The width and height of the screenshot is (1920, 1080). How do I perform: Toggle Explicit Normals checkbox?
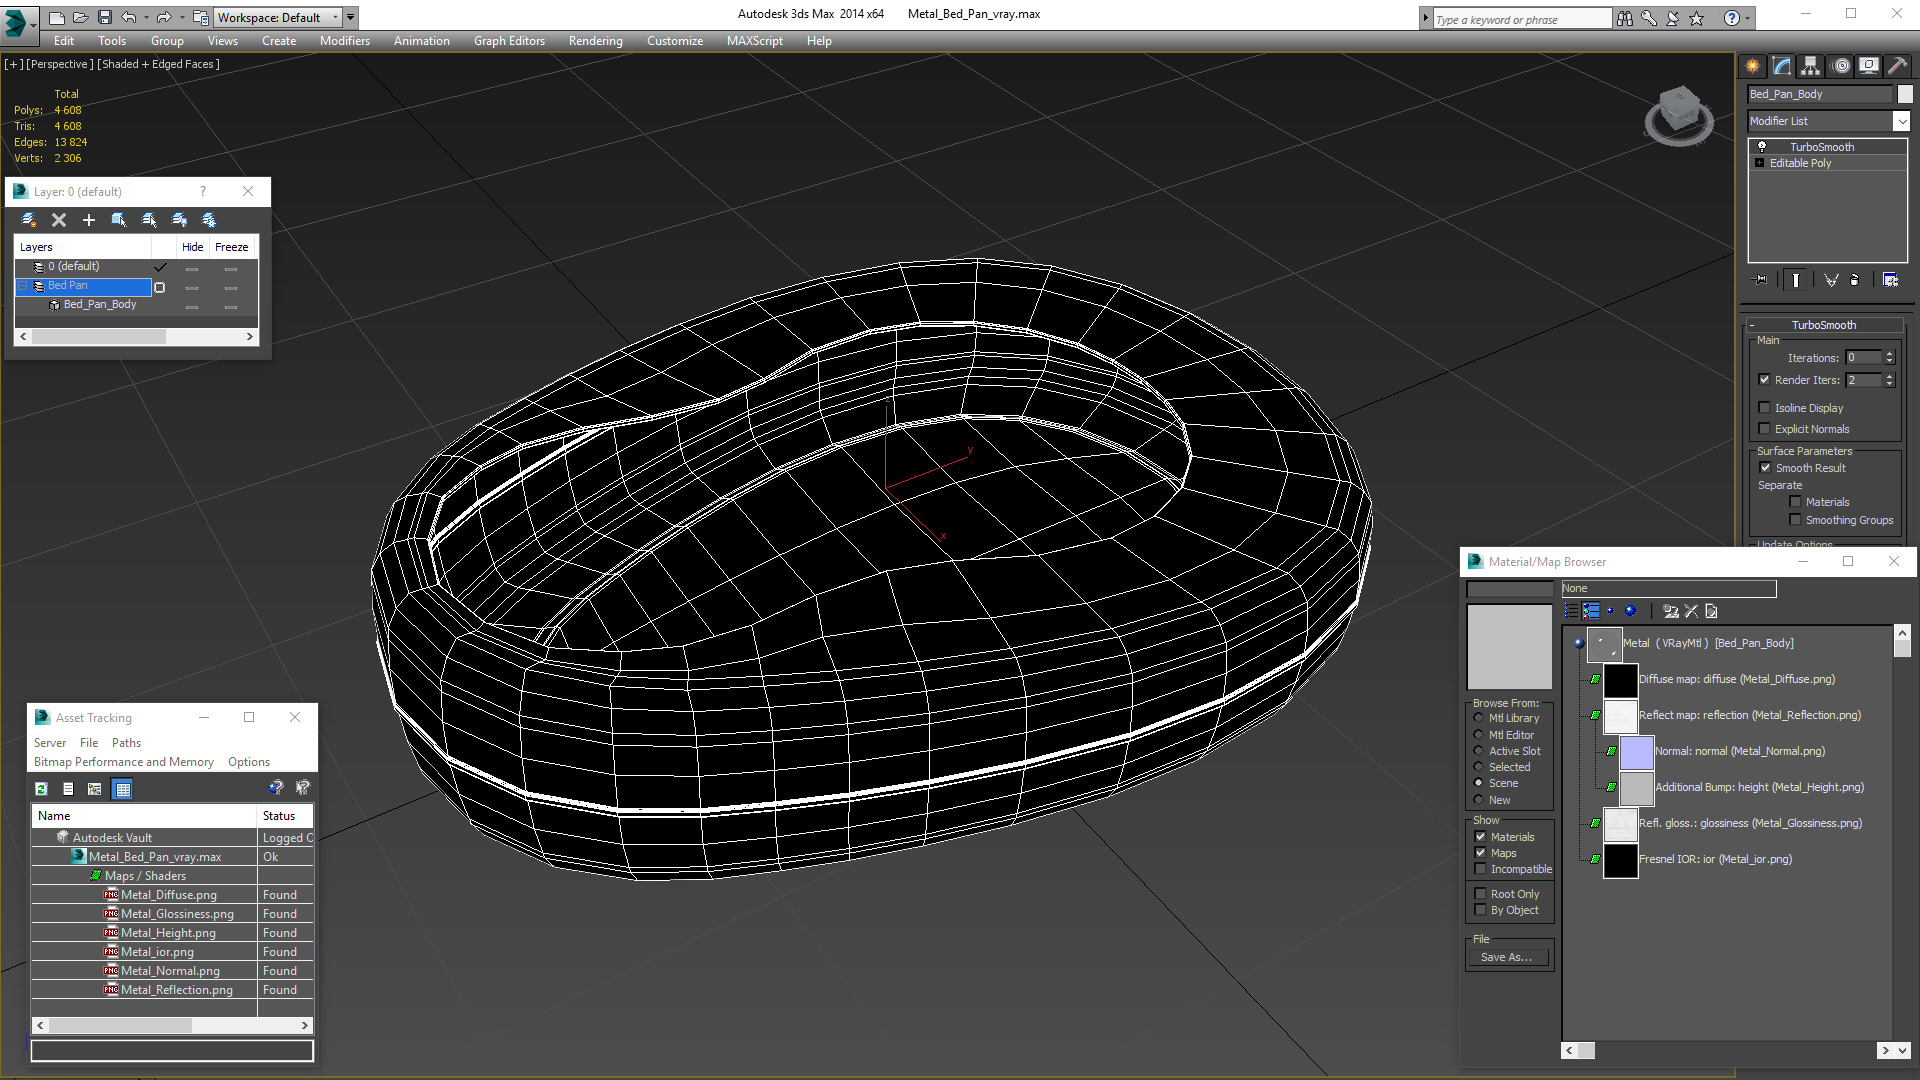click(x=1765, y=429)
